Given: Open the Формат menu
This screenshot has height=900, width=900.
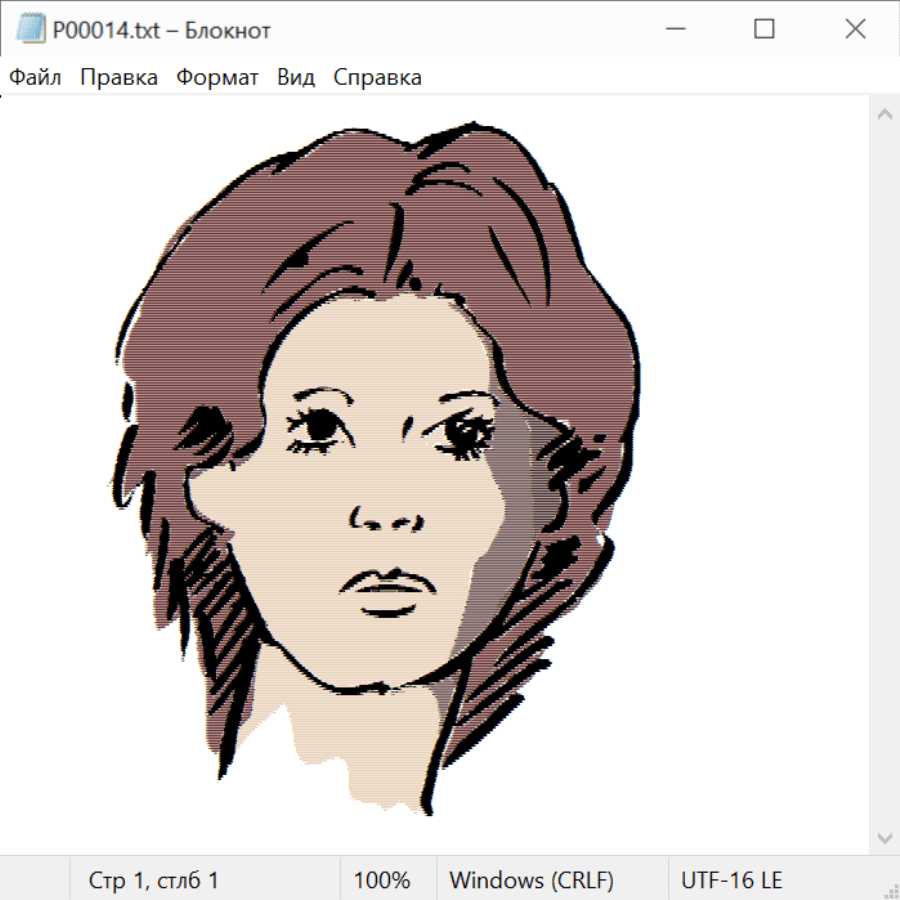Looking at the screenshot, I should pos(217,77).
